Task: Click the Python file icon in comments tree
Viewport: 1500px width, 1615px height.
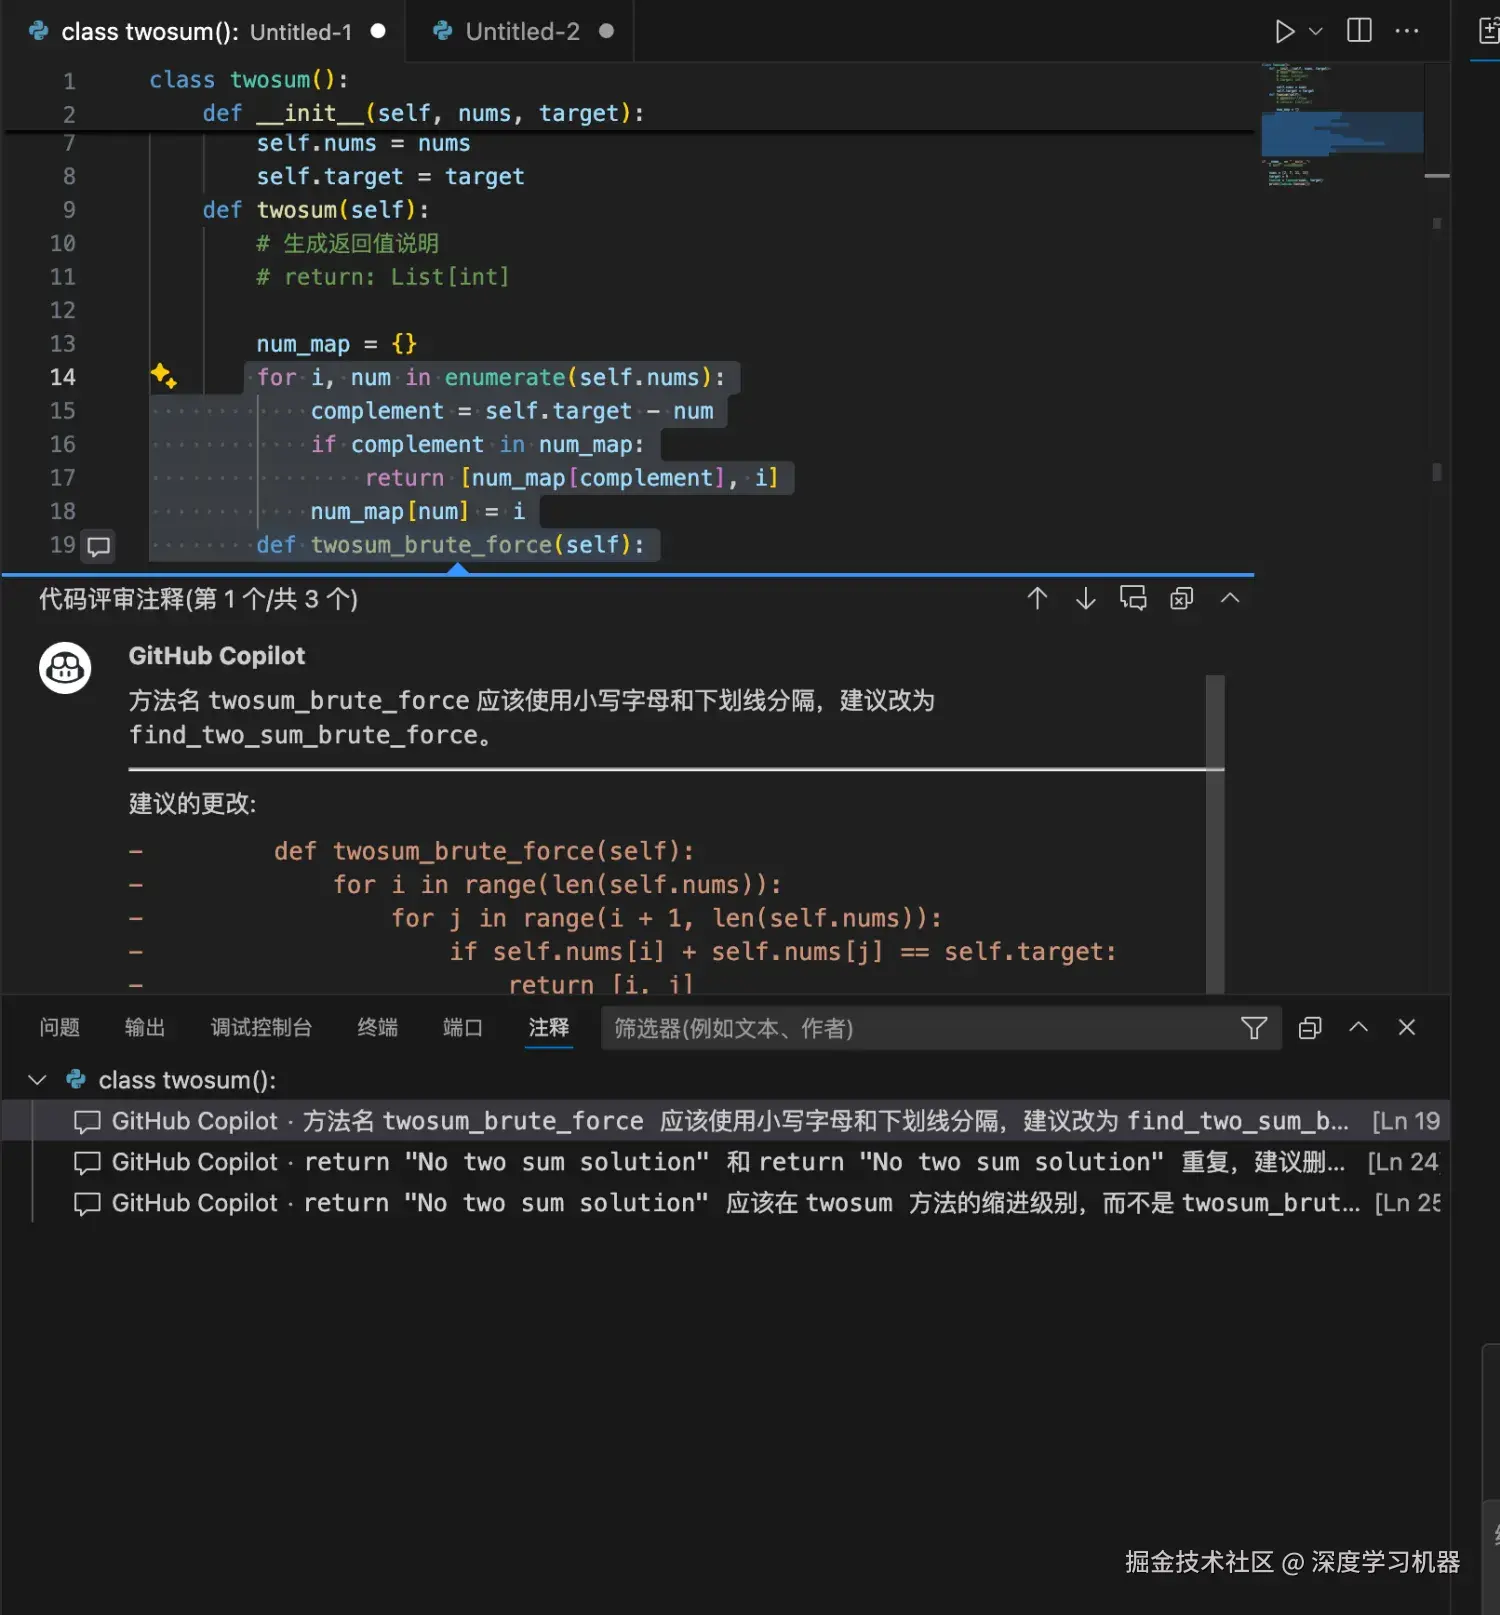Action: coord(75,1080)
